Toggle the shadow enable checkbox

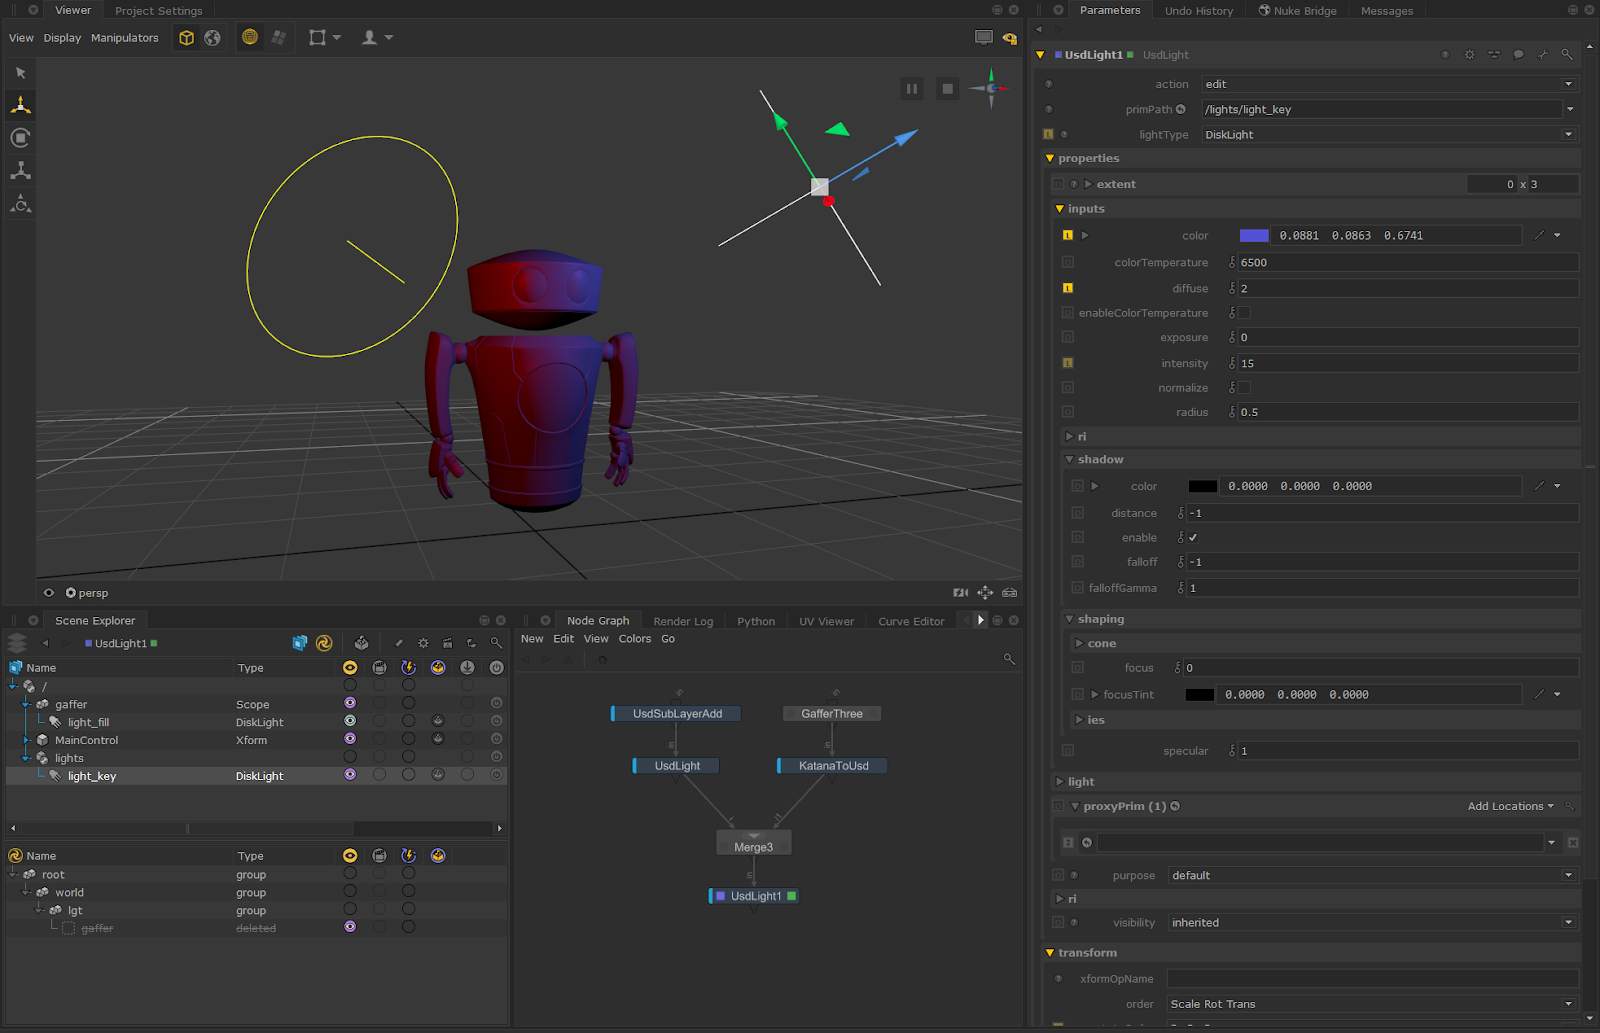click(x=1193, y=538)
